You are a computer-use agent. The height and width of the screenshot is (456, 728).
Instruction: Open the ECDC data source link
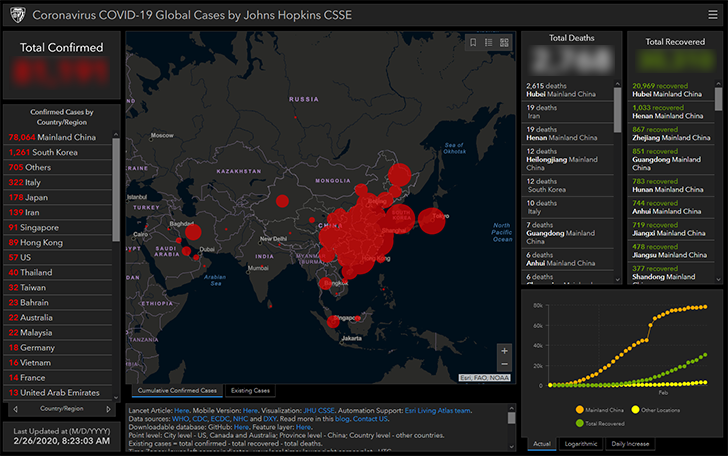[x=220, y=419]
